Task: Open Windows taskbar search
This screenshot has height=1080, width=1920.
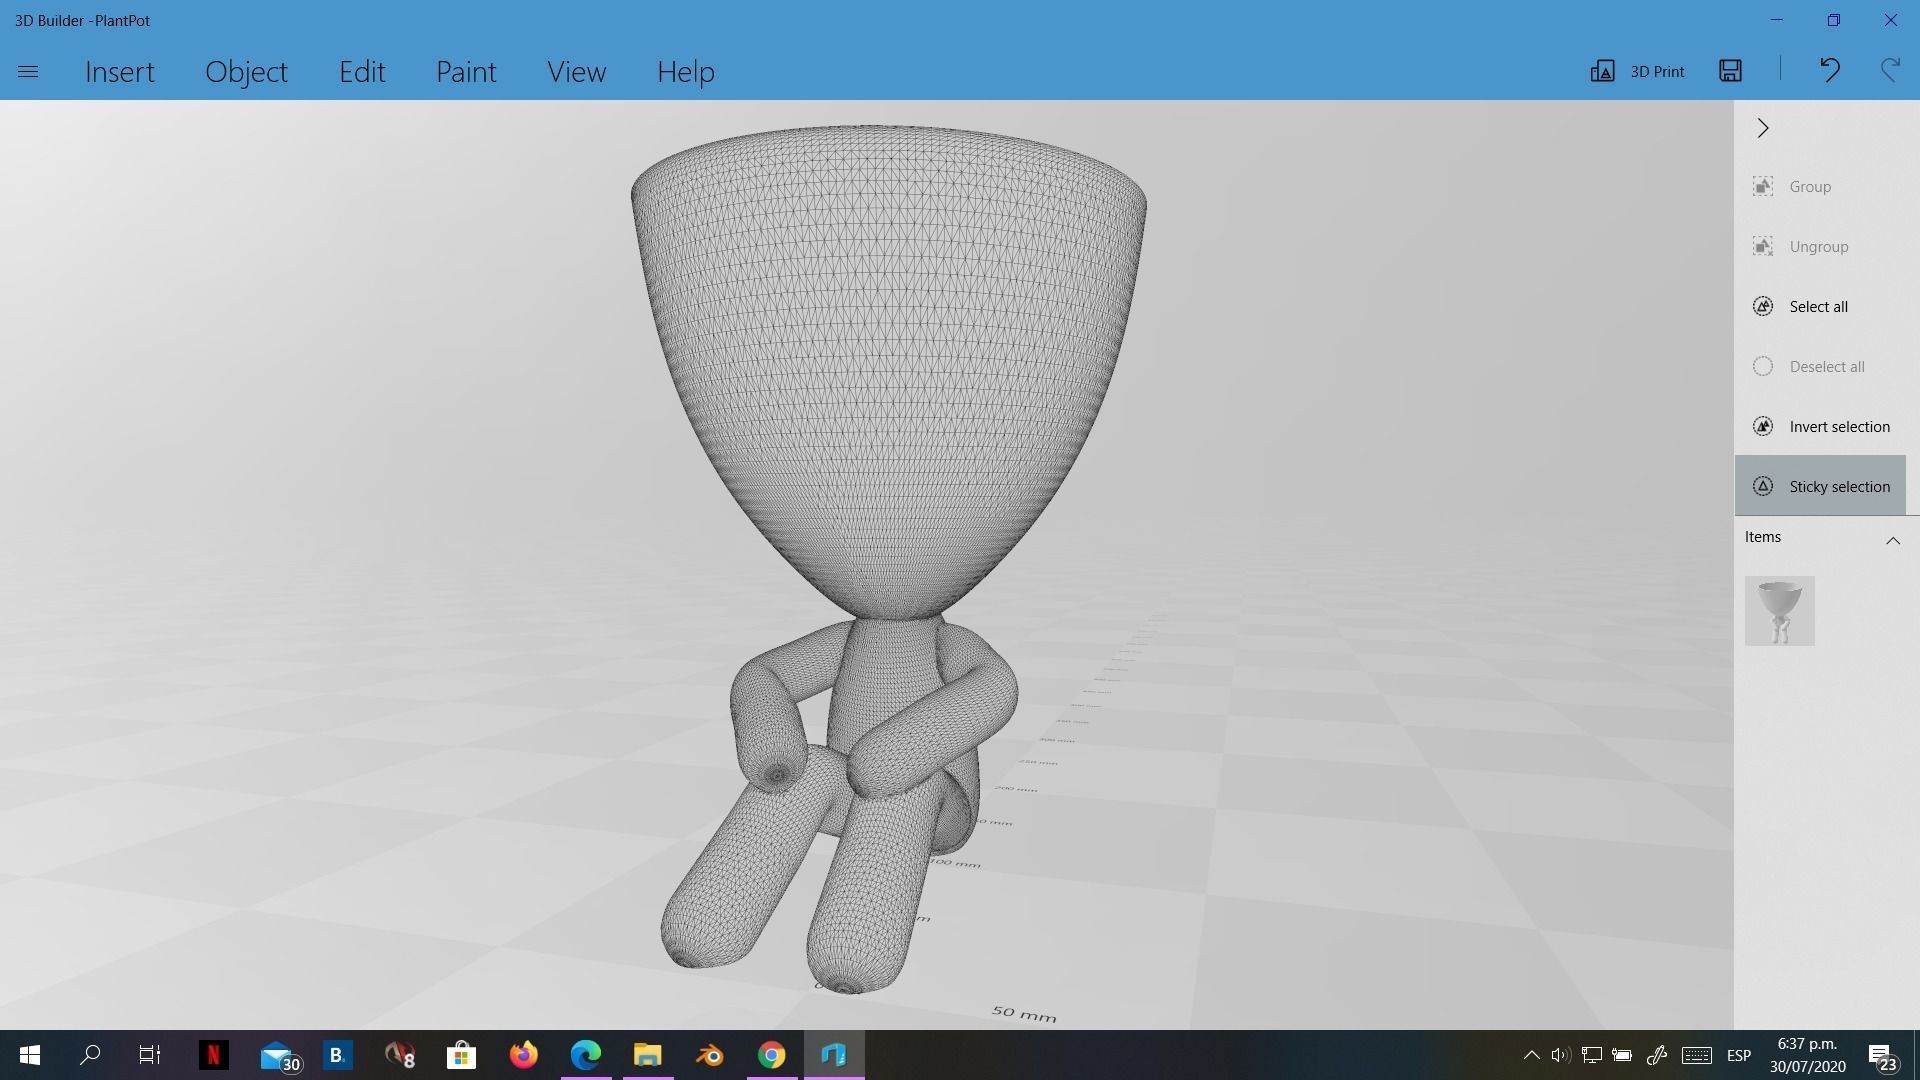Action: [90, 1055]
